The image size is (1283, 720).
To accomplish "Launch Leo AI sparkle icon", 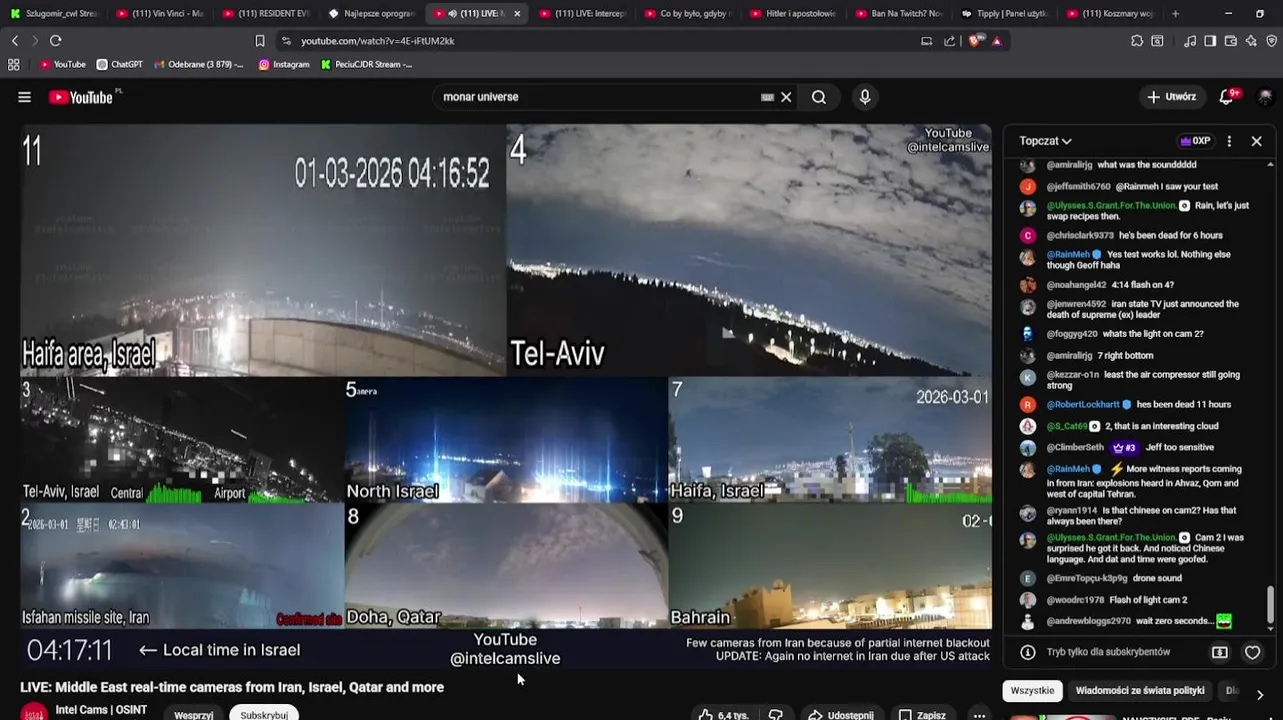I will coord(1251,41).
